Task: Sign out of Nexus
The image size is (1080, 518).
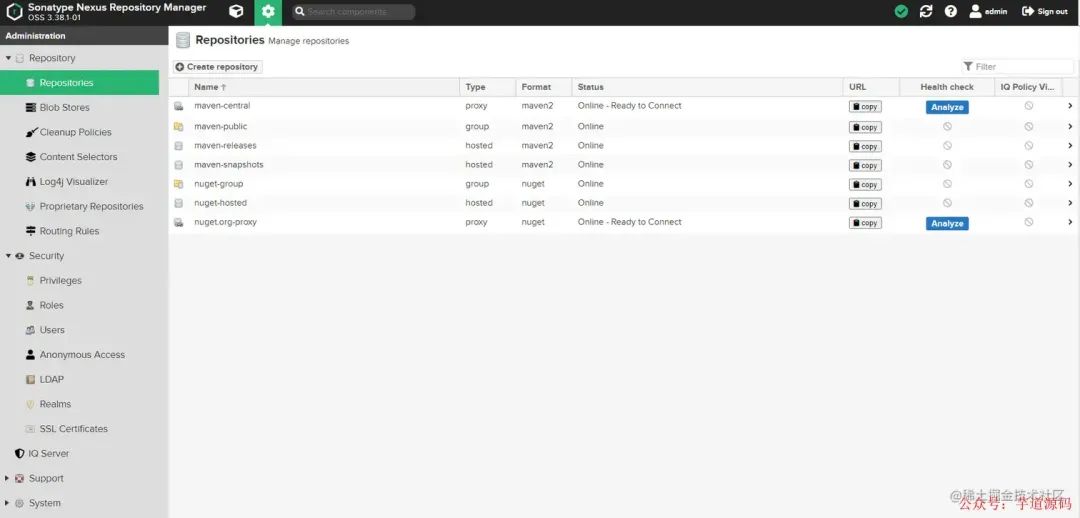Action: 1045,12
